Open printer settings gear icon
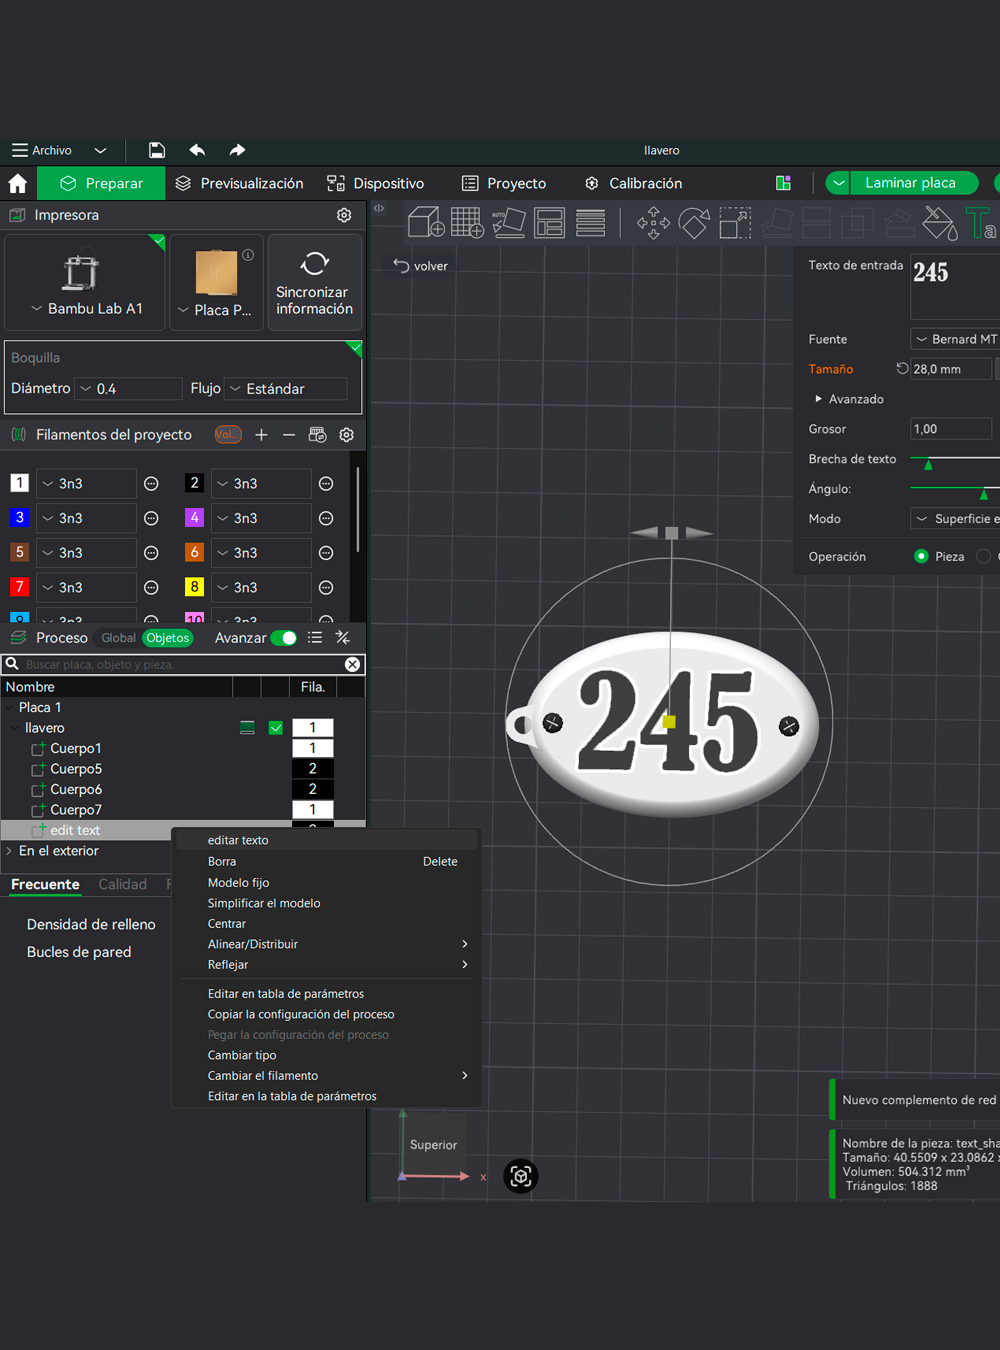Image resolution: width=1000 pixels, height=1350 pixels. coord(344,215)
